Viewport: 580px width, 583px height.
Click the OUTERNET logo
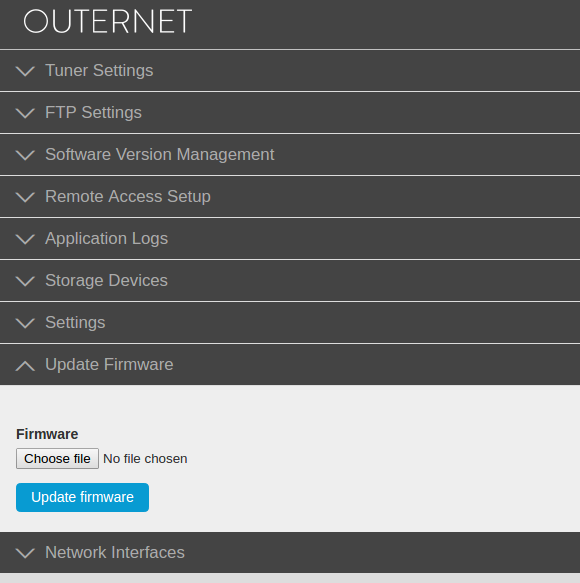(x=107, y=21)
